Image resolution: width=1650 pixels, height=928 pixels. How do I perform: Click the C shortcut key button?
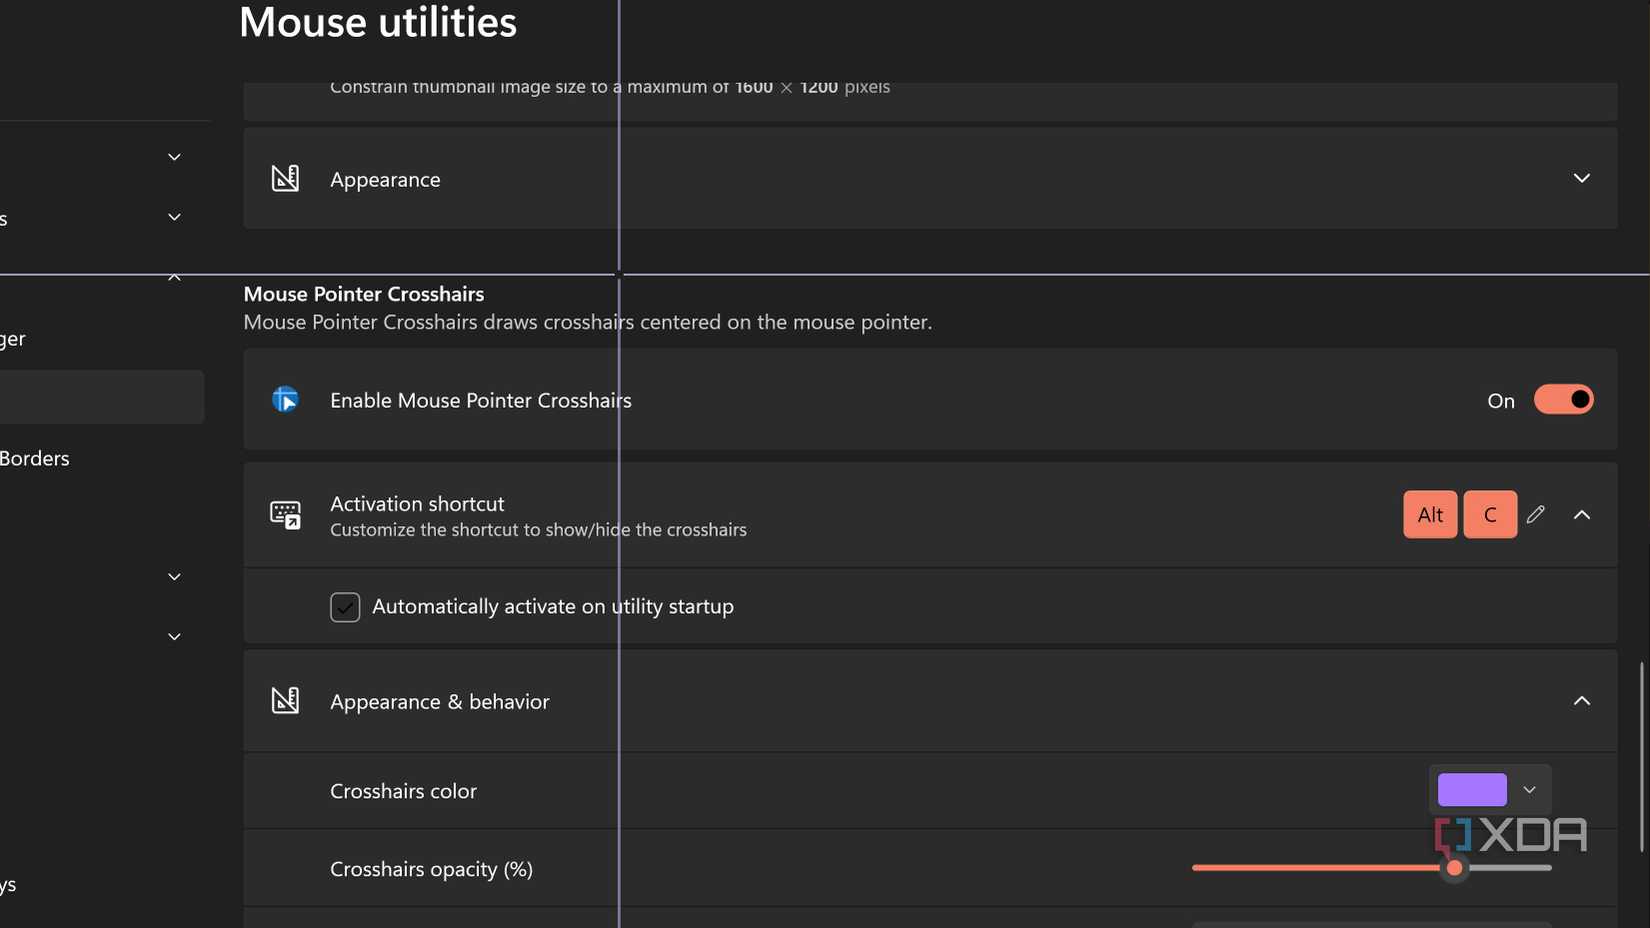point(1490,514)
